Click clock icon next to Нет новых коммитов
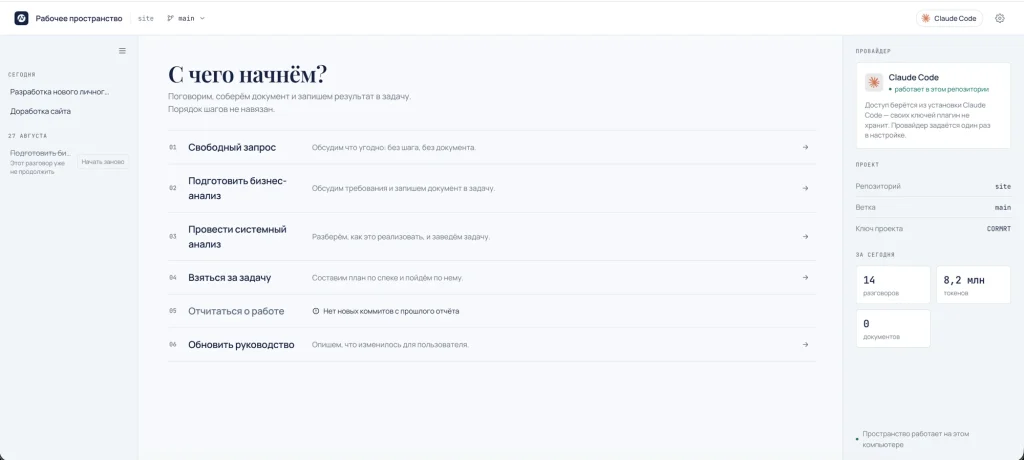 click(316, 311)
